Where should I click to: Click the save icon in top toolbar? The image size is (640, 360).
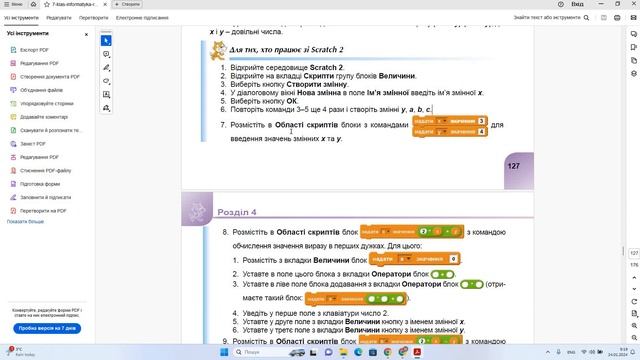[604, 18]
